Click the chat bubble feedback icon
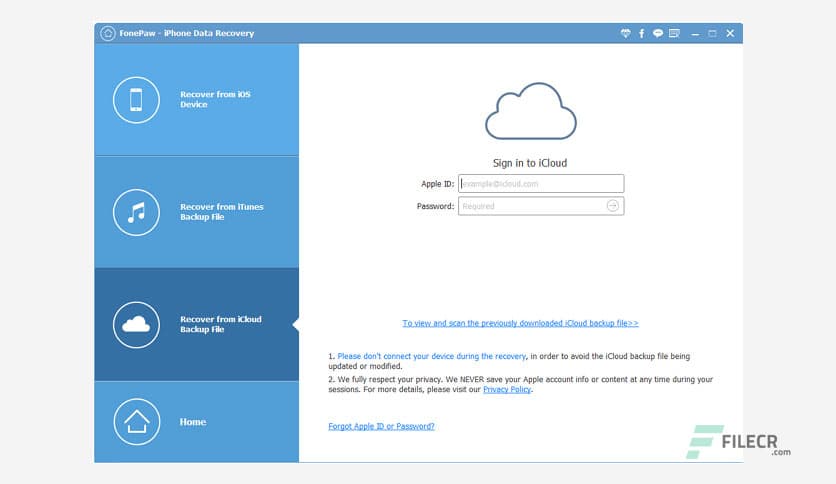 pyautogui.click(x=657, y=33)
